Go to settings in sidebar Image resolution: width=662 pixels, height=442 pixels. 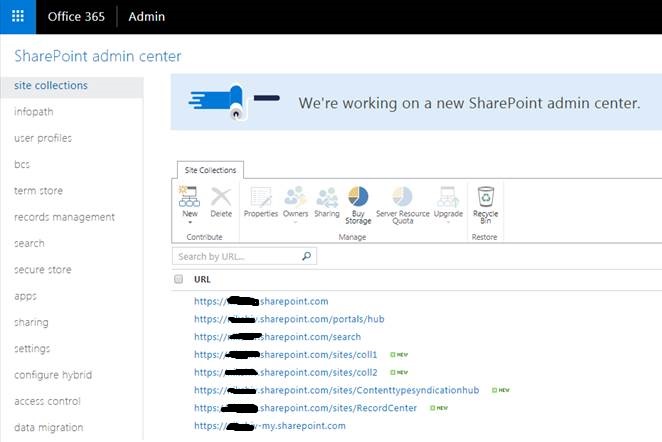point(32,348)
